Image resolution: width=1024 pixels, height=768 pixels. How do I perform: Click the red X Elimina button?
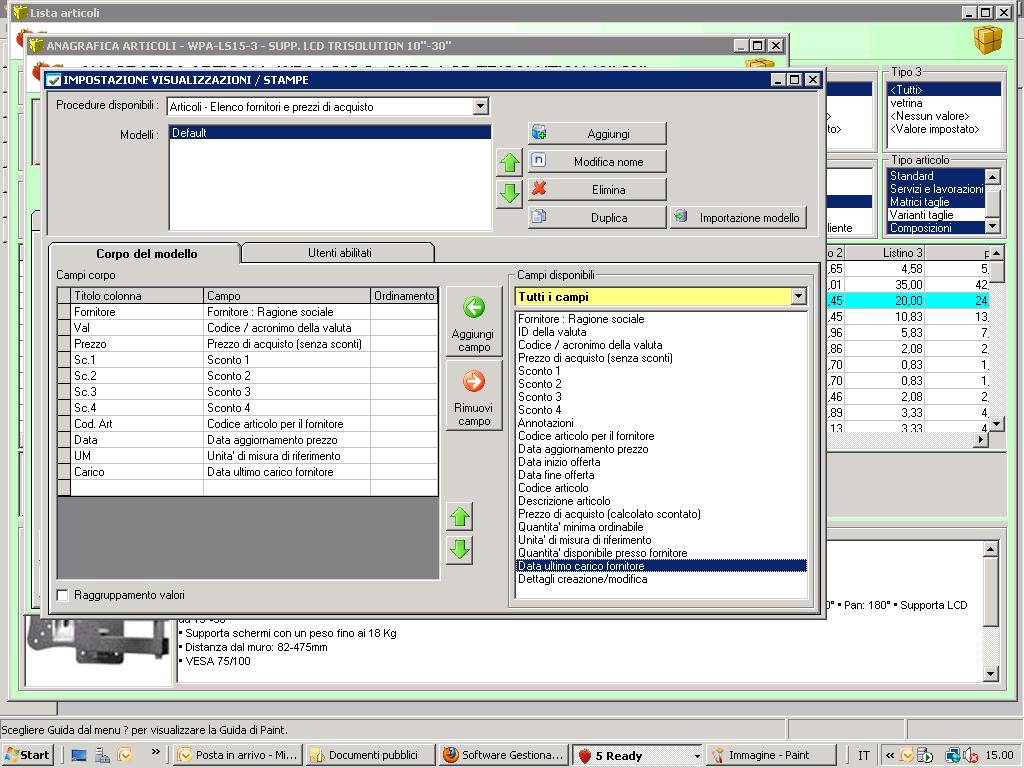tap(597, 189)
